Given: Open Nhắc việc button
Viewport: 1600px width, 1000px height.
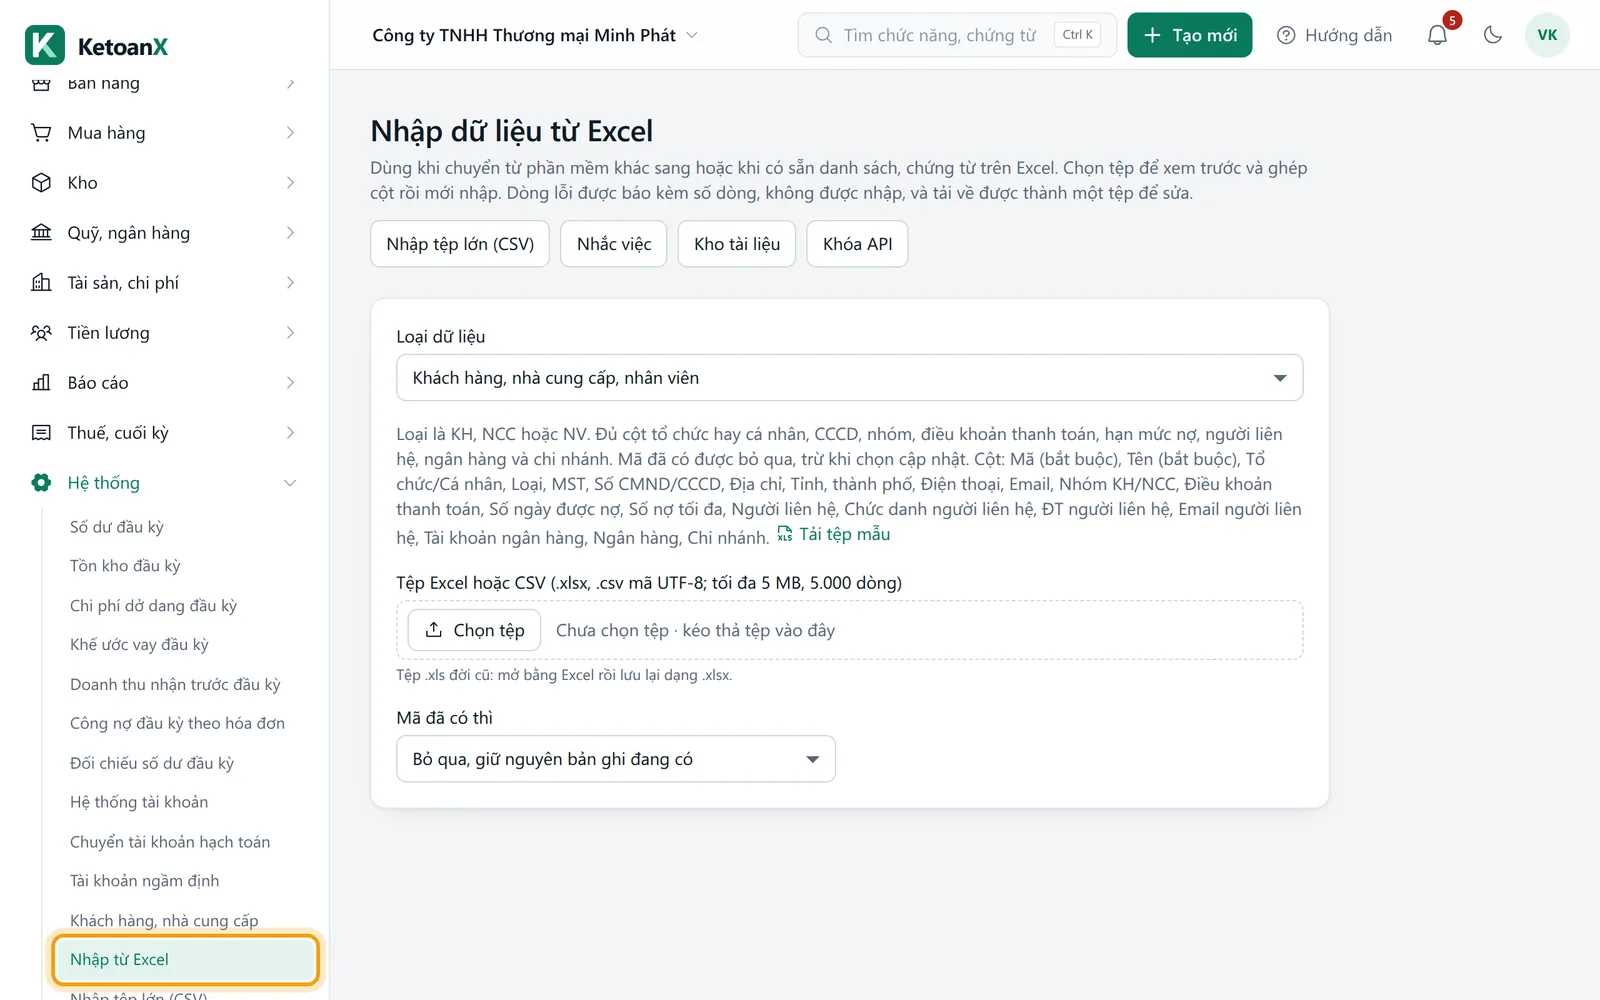Looking at the screenshot, I should point(614,244).
